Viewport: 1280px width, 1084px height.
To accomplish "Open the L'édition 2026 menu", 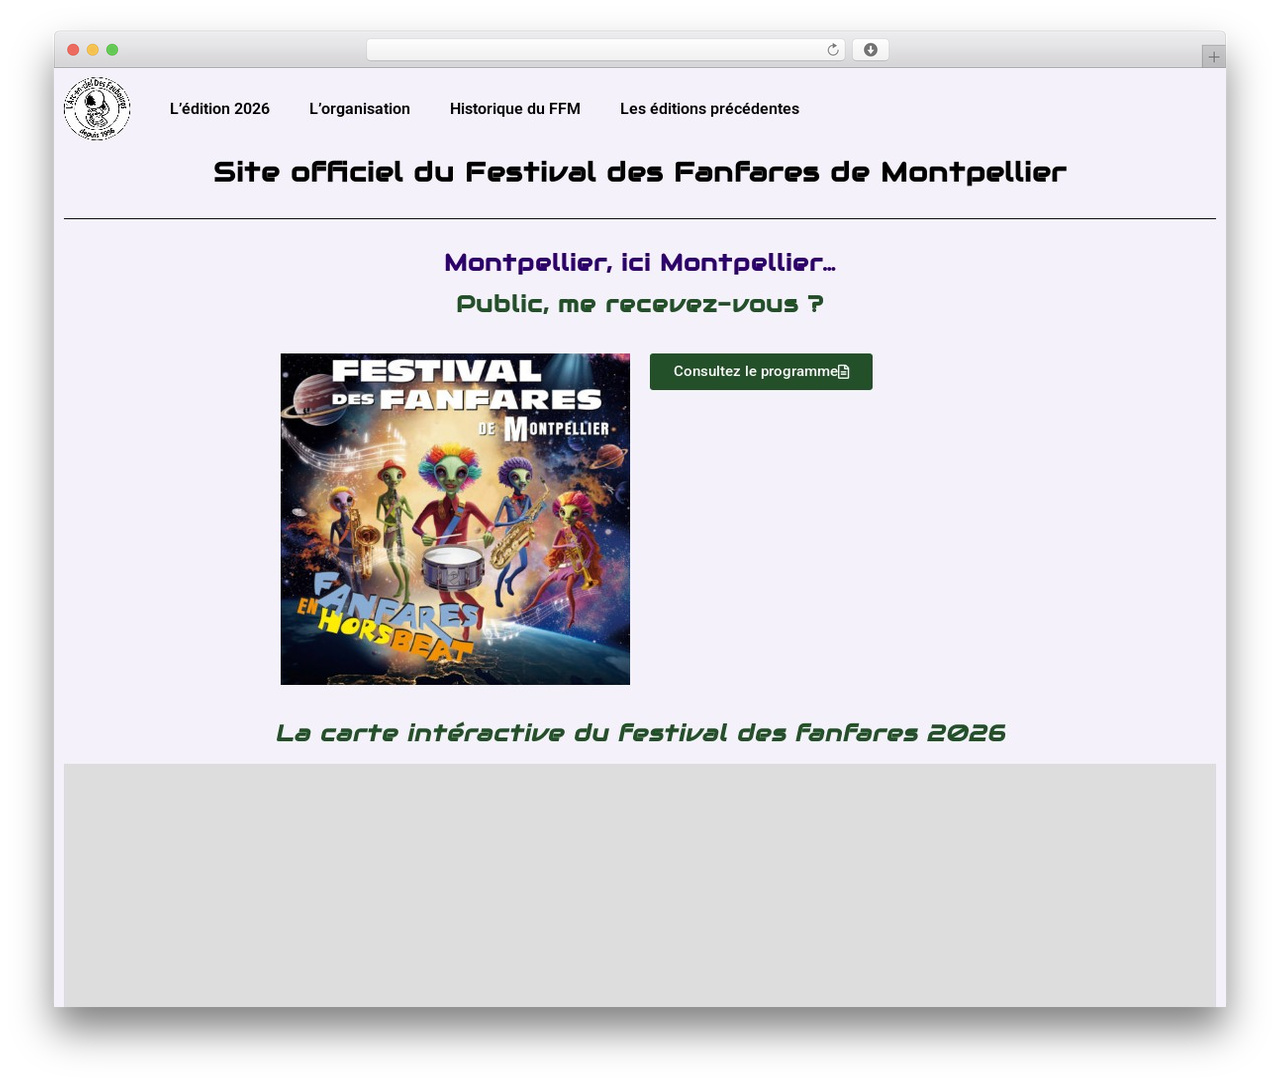I will [x=220, y=109].
